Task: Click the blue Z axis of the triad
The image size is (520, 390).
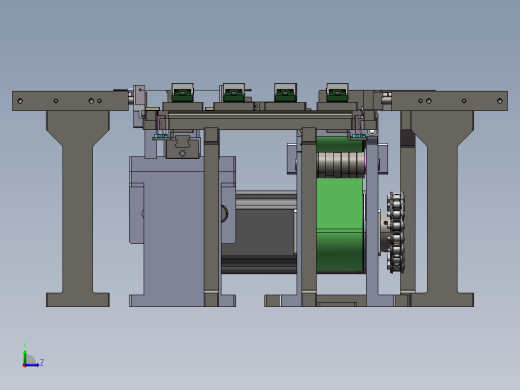Action: (33, 365)
